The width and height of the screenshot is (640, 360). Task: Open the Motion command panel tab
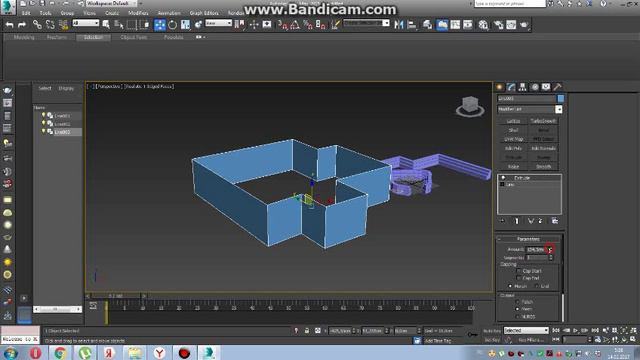(x=534, y=87)
